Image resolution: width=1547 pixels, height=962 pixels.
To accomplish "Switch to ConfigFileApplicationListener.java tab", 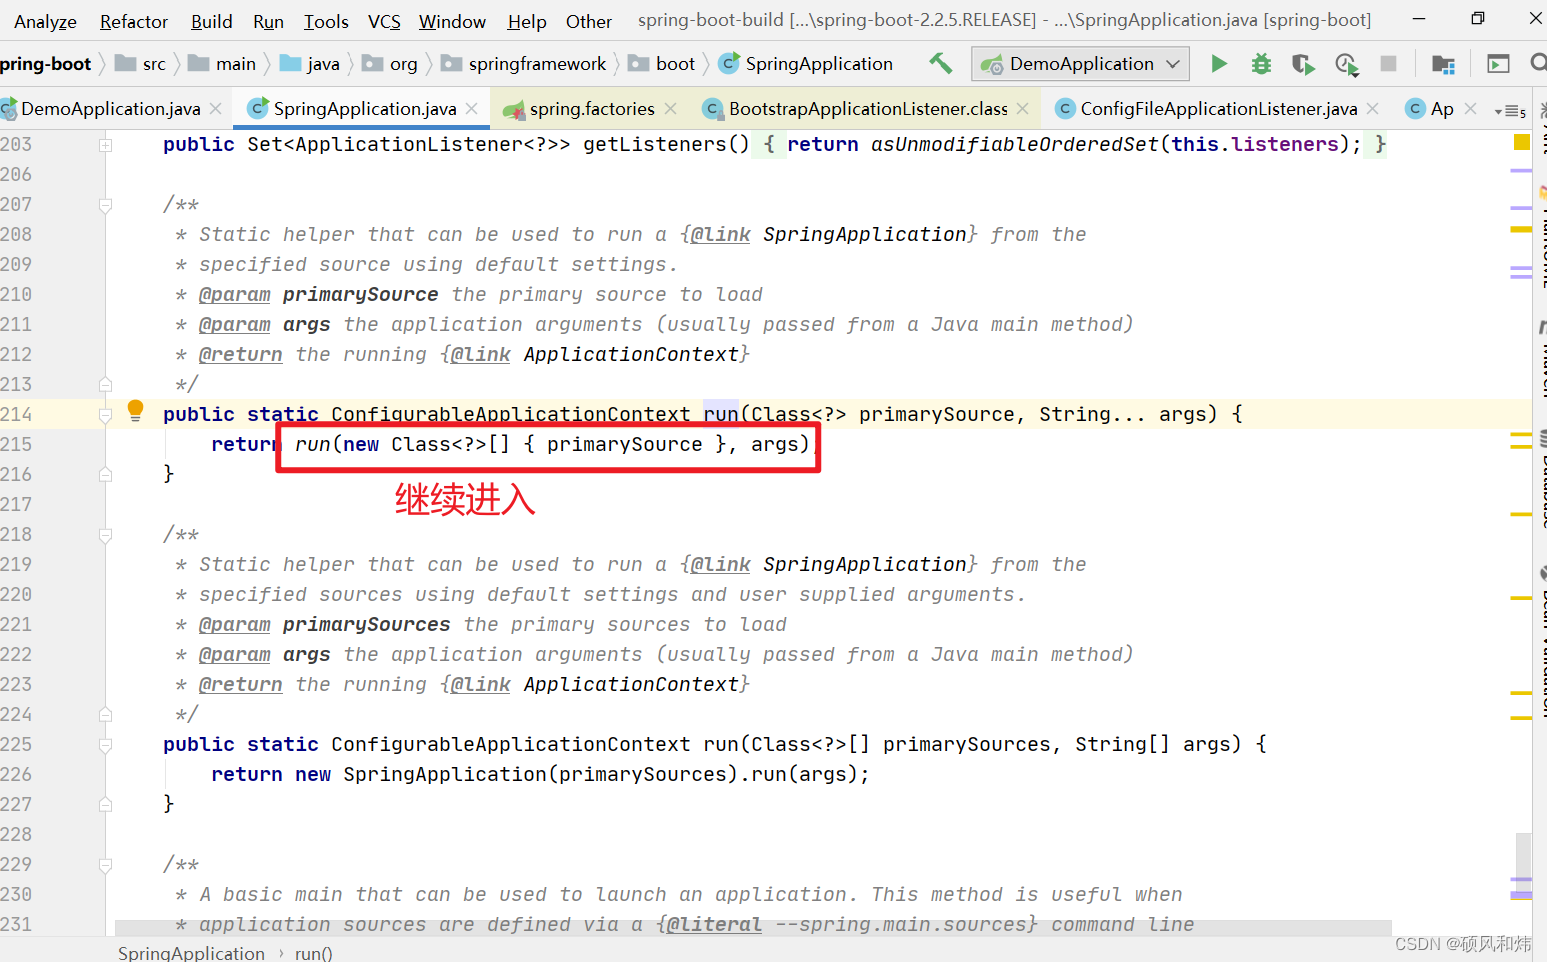I will pyautogui.click(x=1218, y=108).
